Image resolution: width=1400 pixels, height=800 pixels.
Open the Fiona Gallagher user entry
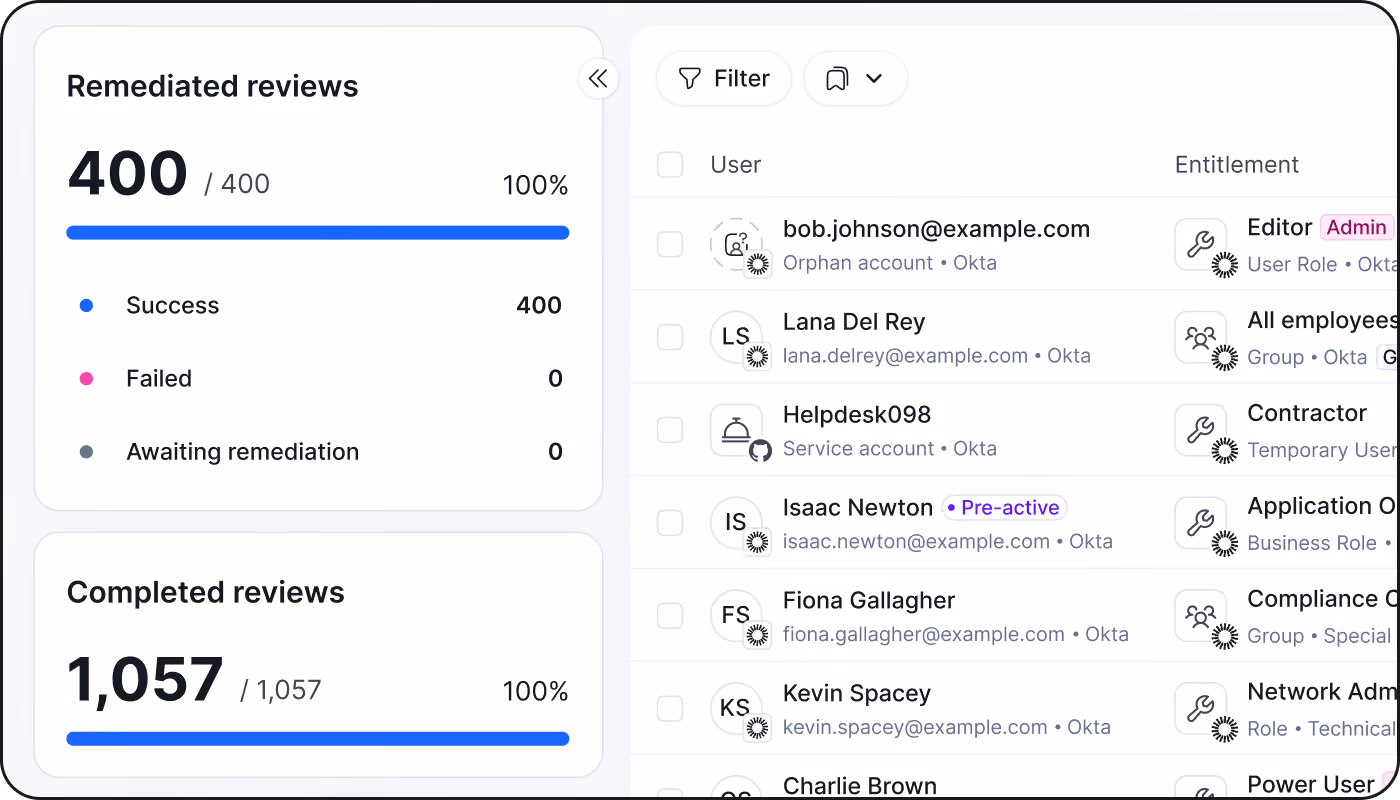(x=869, y=600)
